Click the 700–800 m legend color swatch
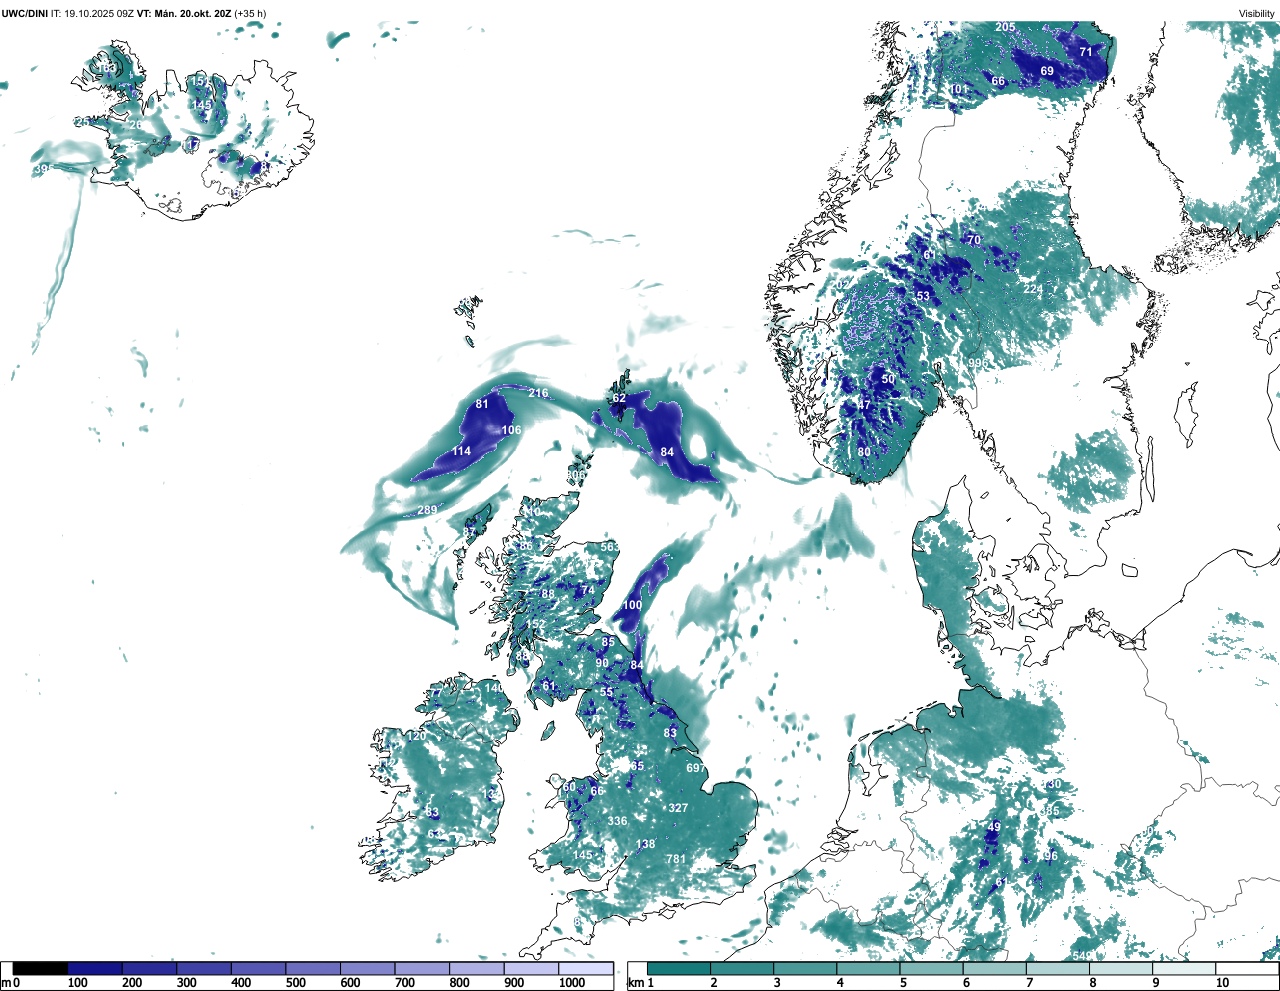Viewport: 1280px width, 991px height. pos(422,969)
